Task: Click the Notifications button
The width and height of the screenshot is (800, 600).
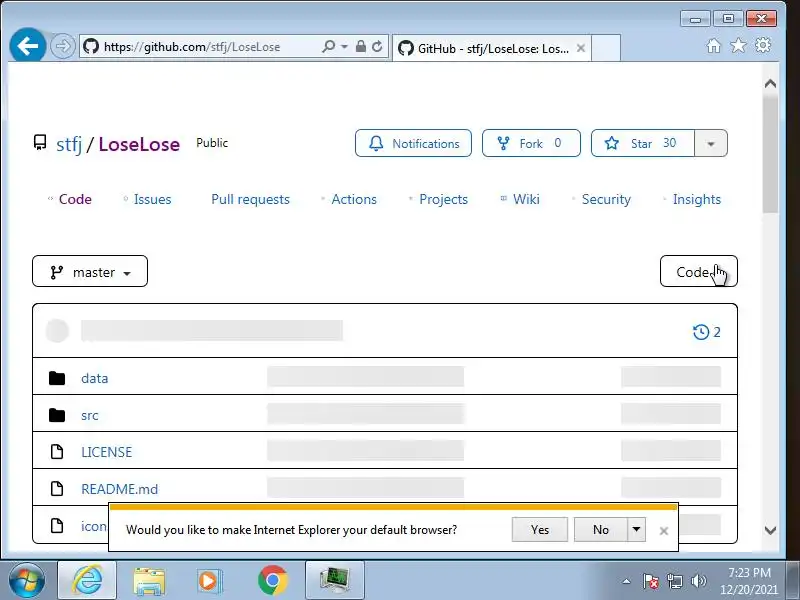Action: tap(413, 143)
